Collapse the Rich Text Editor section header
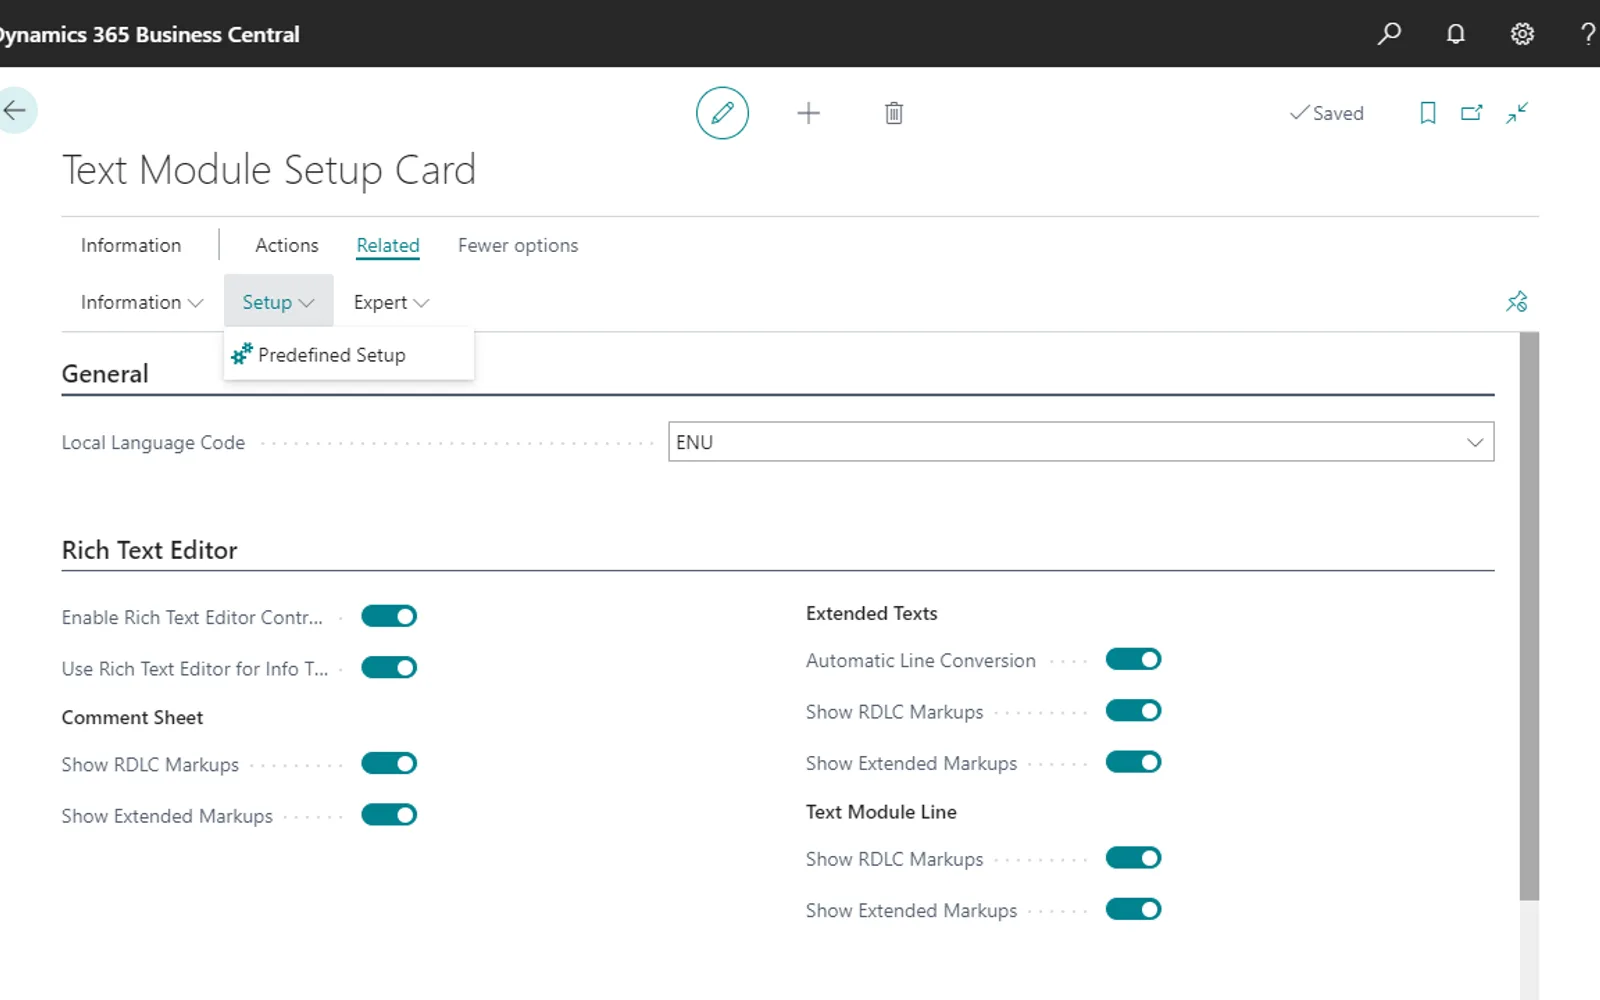The image size is (1600, 1000). pos(150,550)
